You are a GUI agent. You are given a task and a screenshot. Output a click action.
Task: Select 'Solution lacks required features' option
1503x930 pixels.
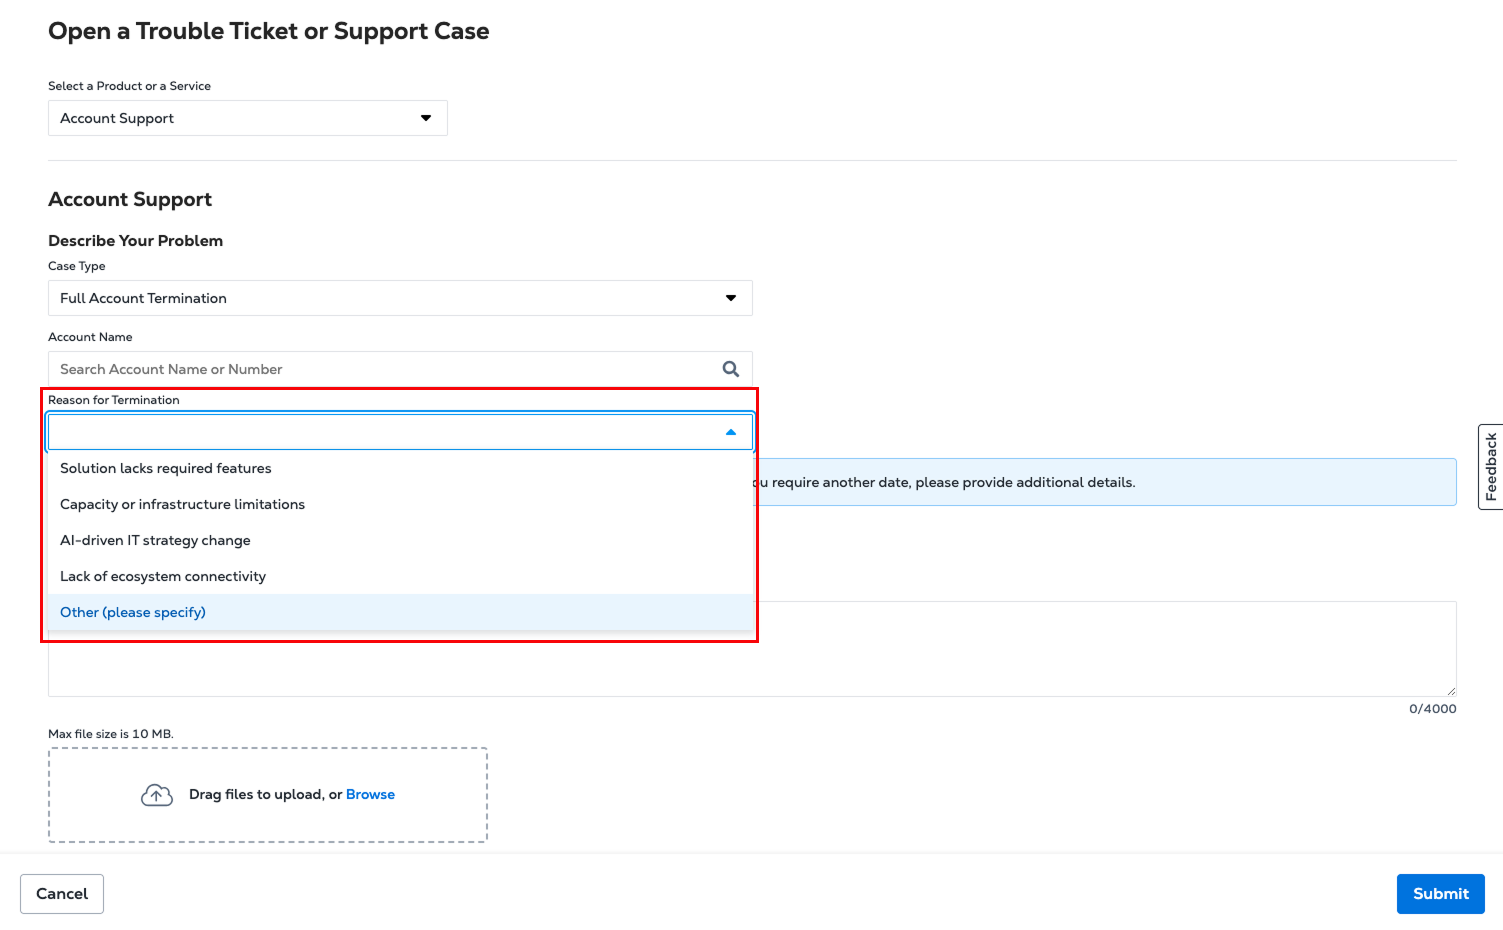tap(166, 468)
